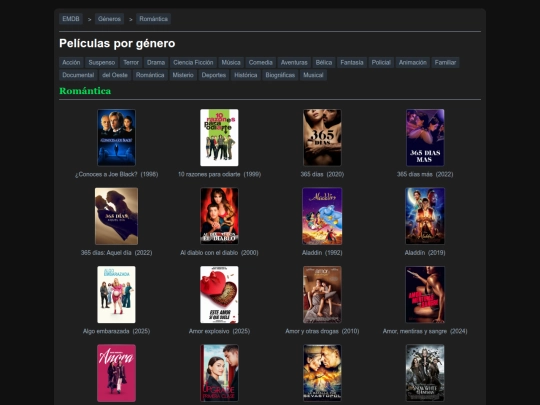Pick the Bélica genre tag
Image resolution: width=540 pixels, height=405 pixels.
tap(324, 62)
